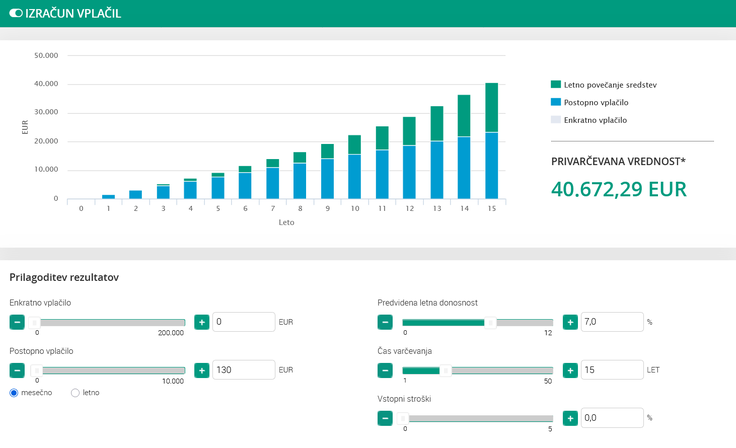Increase Čas varčevanja with plus button
Image resolution: width=736 pixels, height=448 pixels.
570,370
